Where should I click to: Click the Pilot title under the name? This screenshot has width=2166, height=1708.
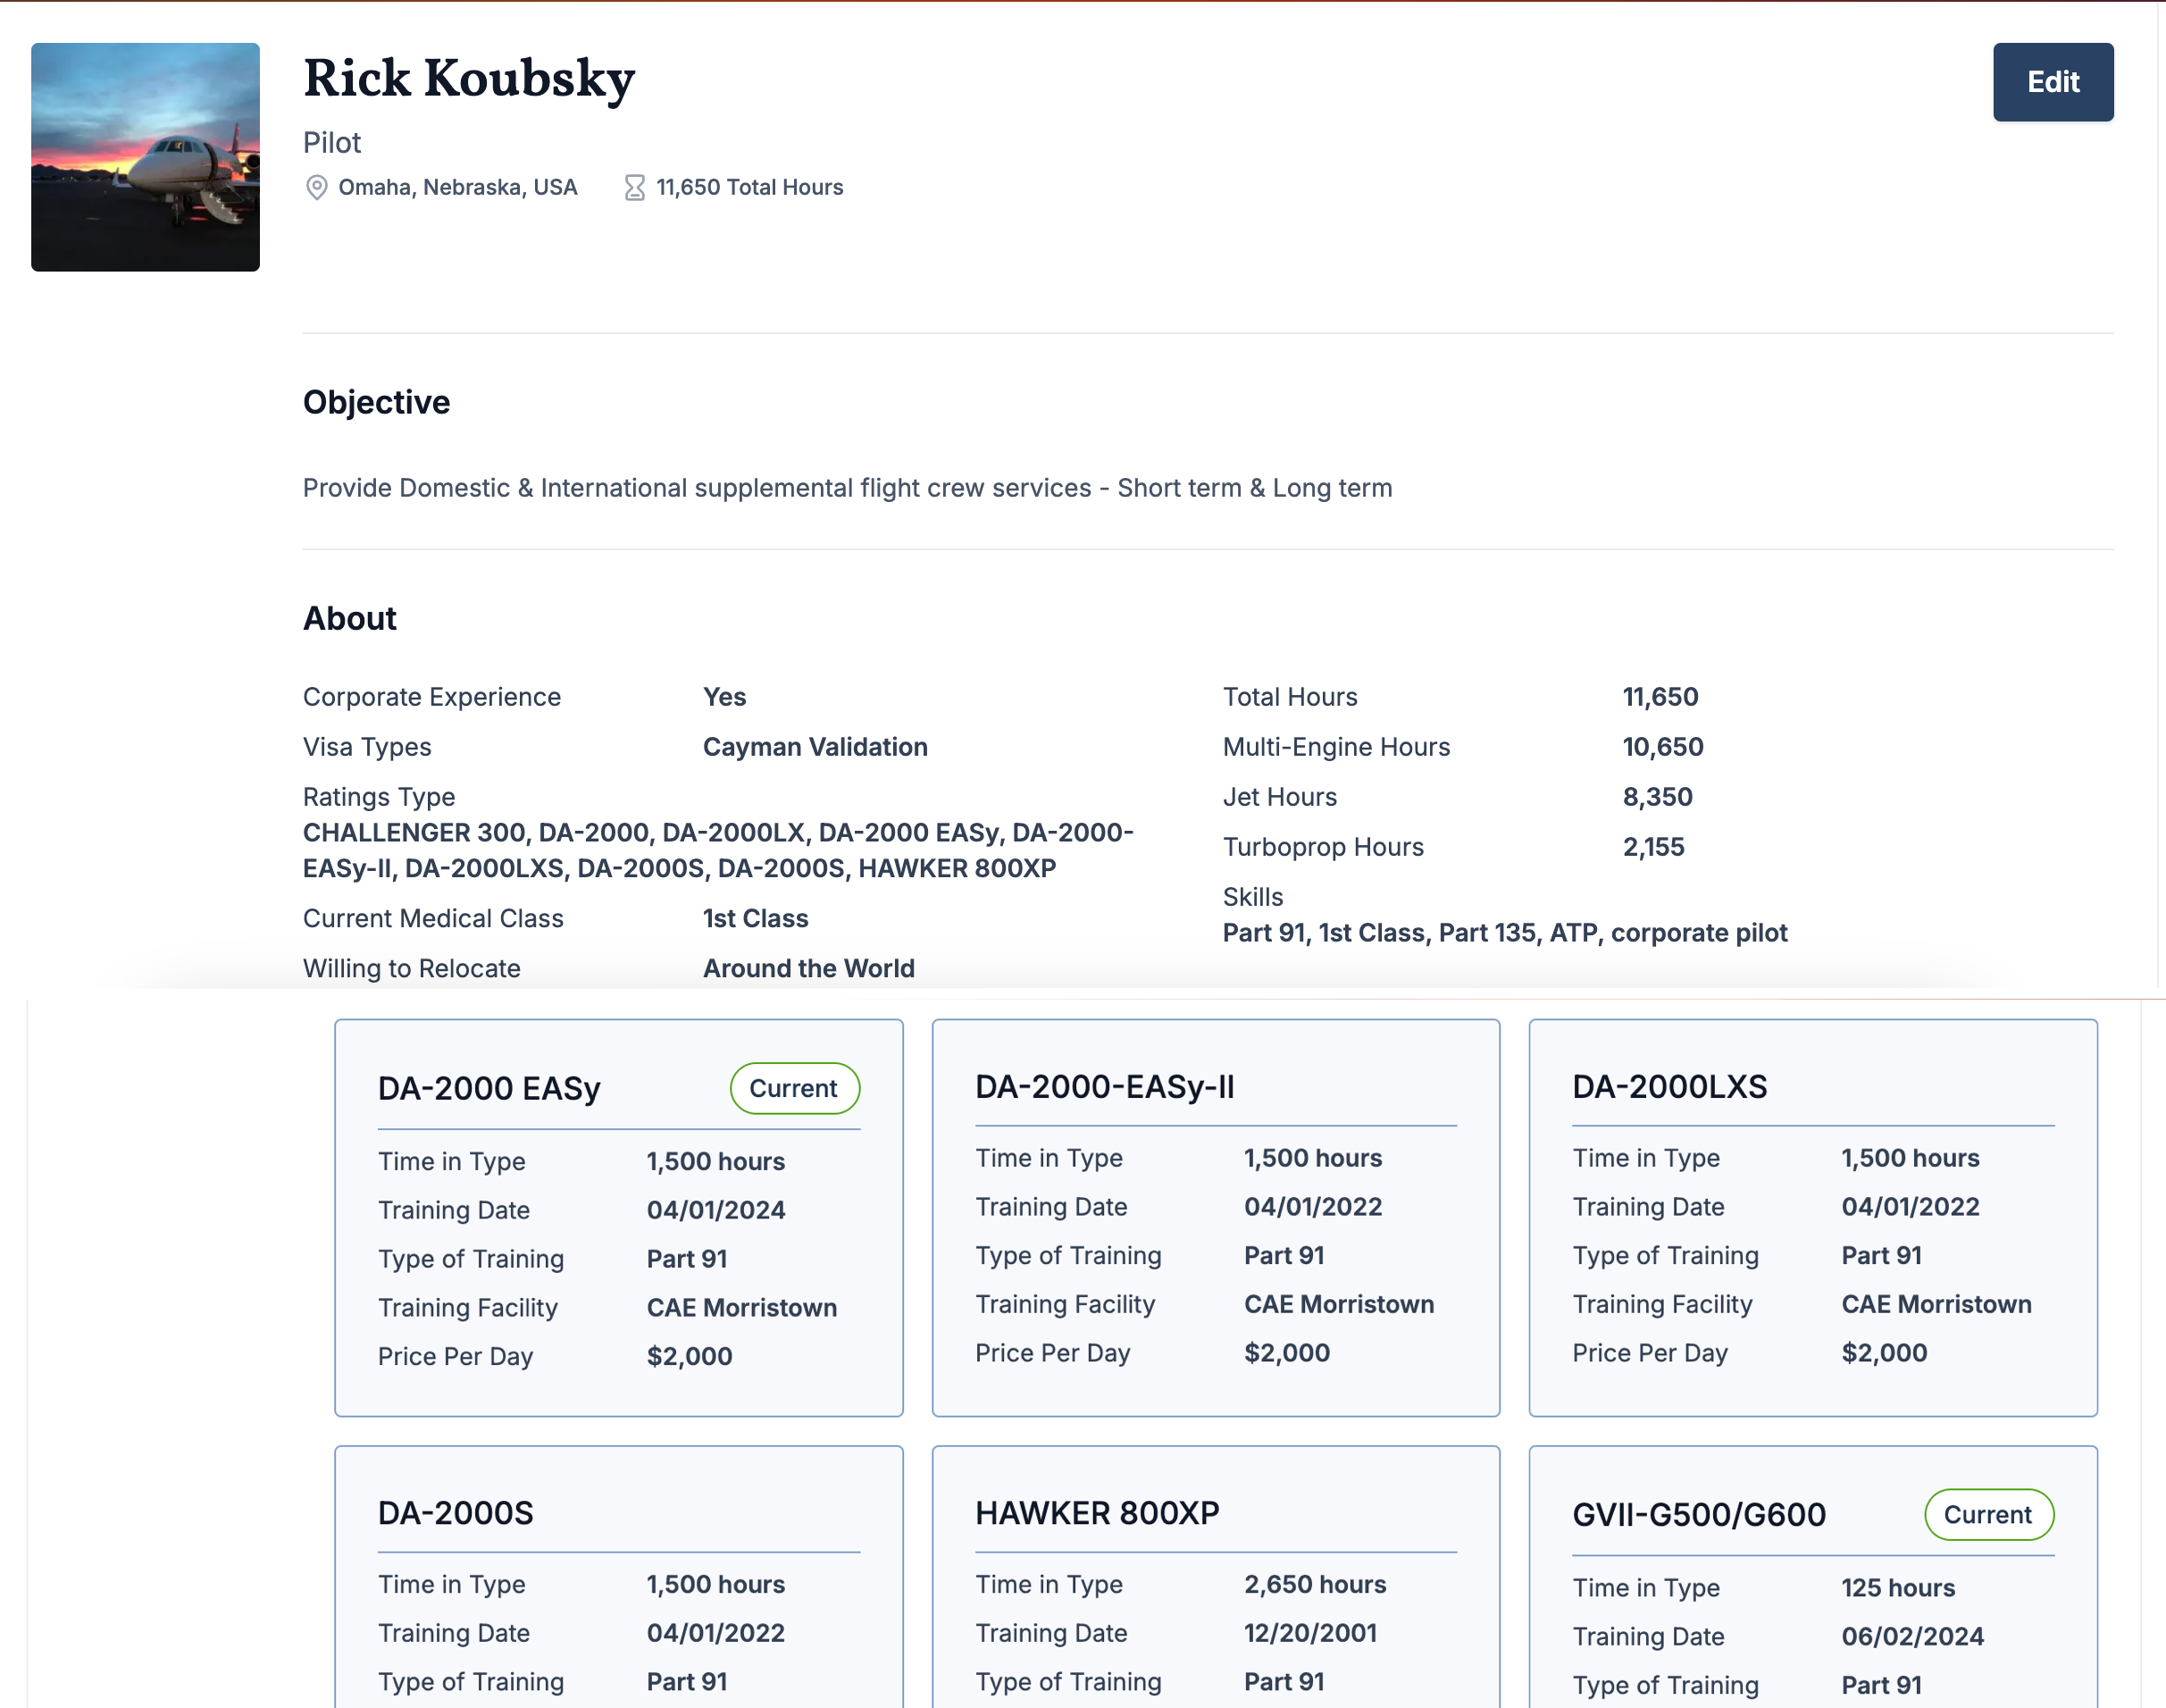331,143
